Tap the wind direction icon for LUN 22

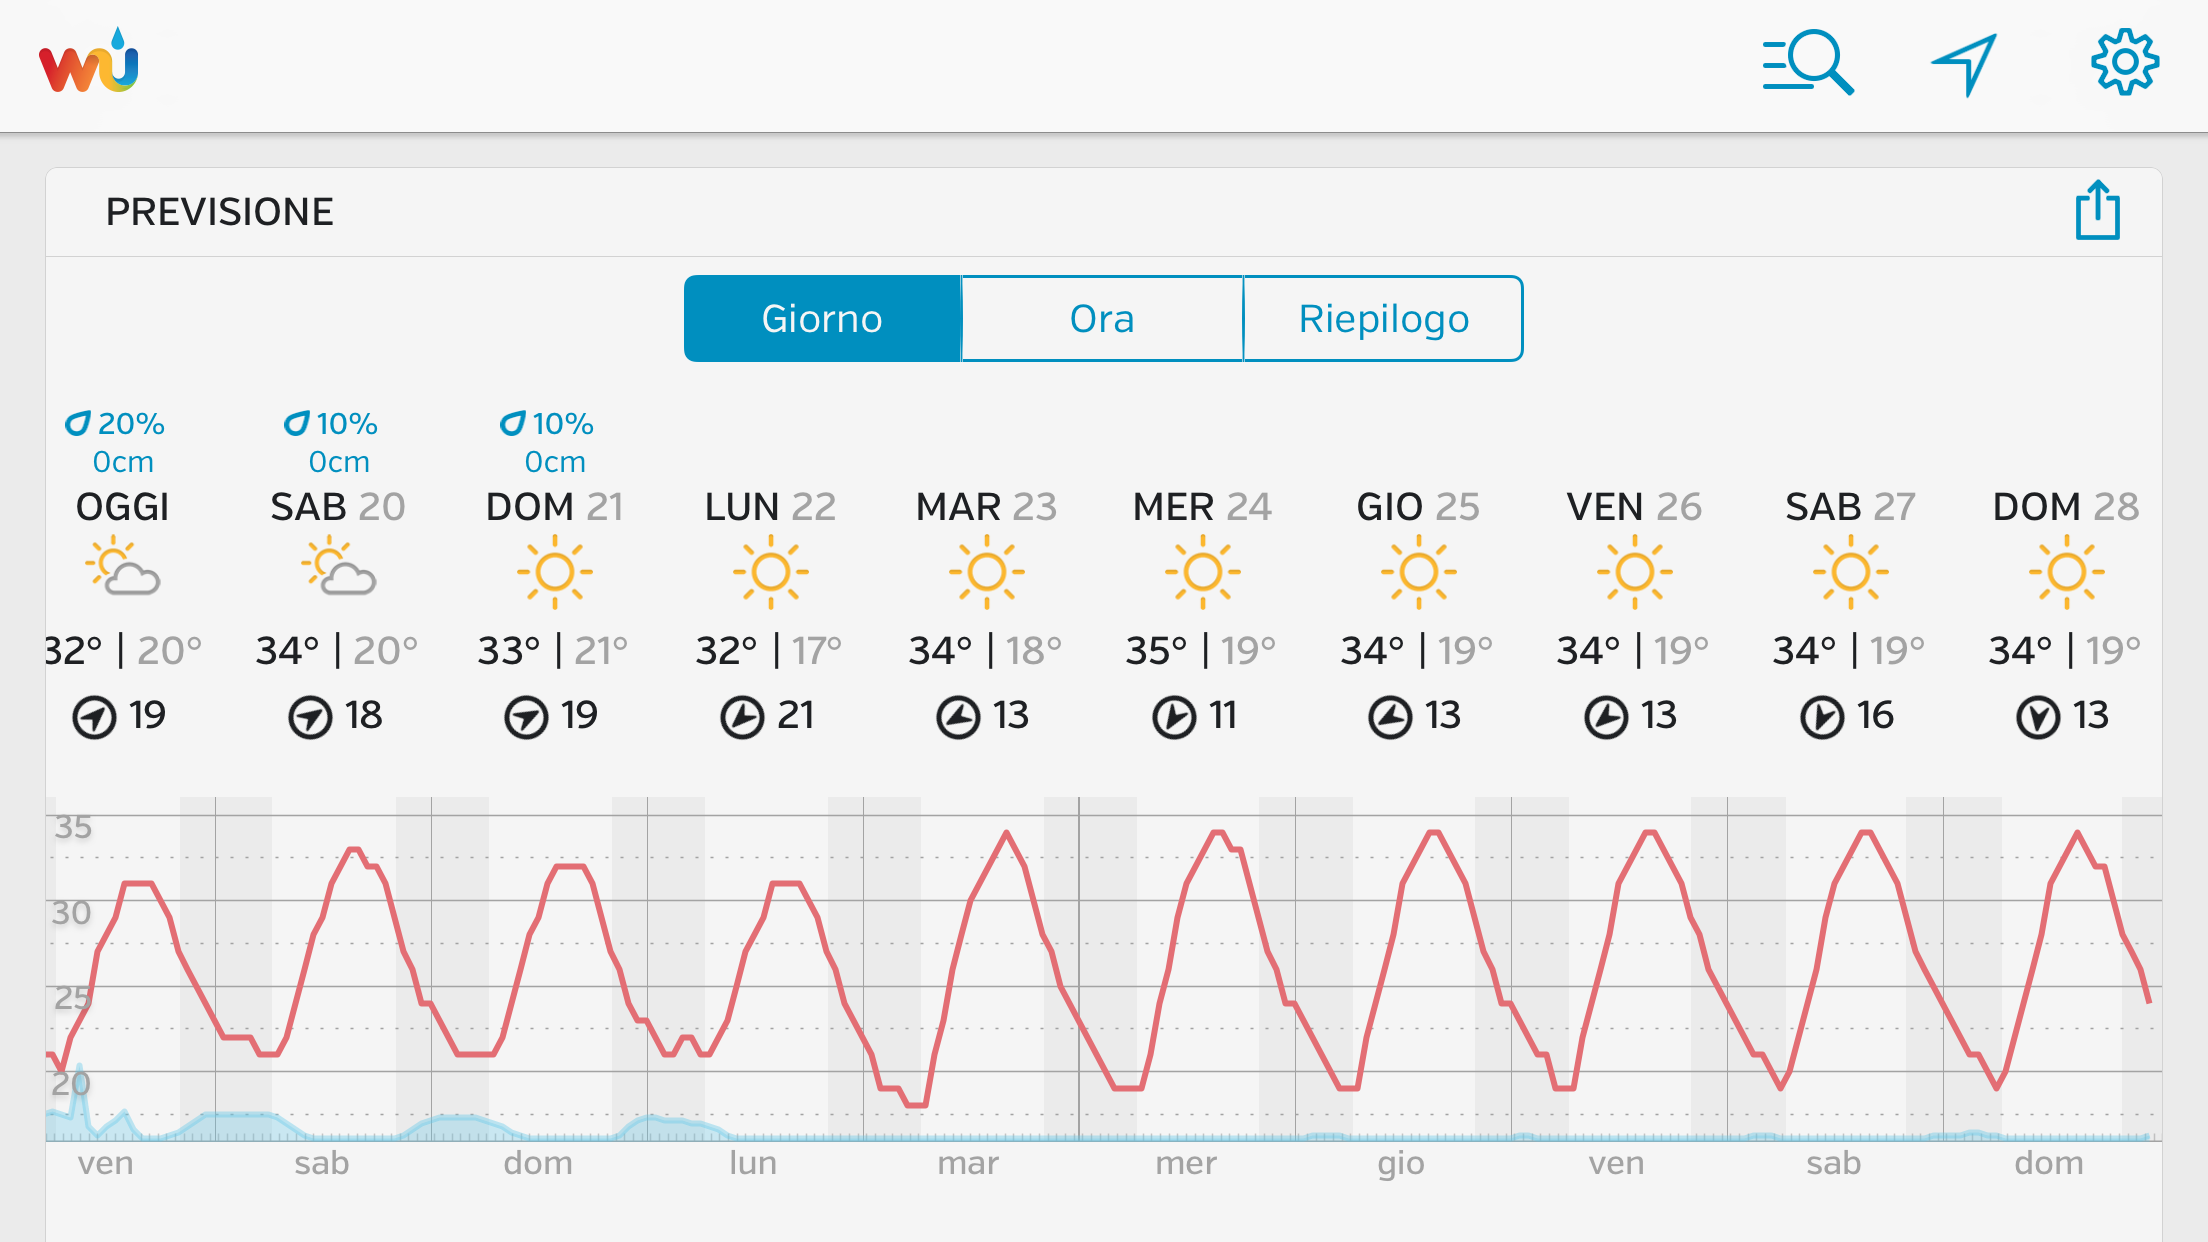click(742, 717)
